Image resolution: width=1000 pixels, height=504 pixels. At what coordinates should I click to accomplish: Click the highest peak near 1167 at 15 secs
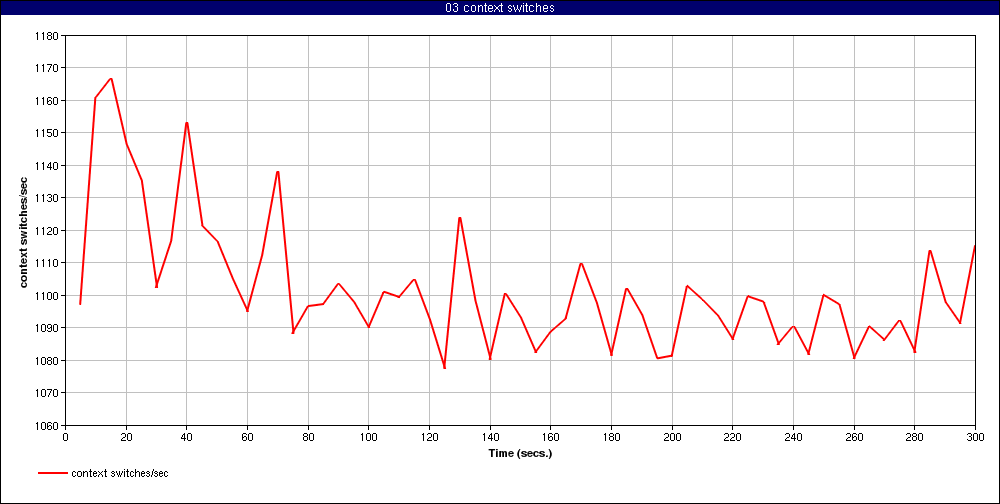click(111, 78)
